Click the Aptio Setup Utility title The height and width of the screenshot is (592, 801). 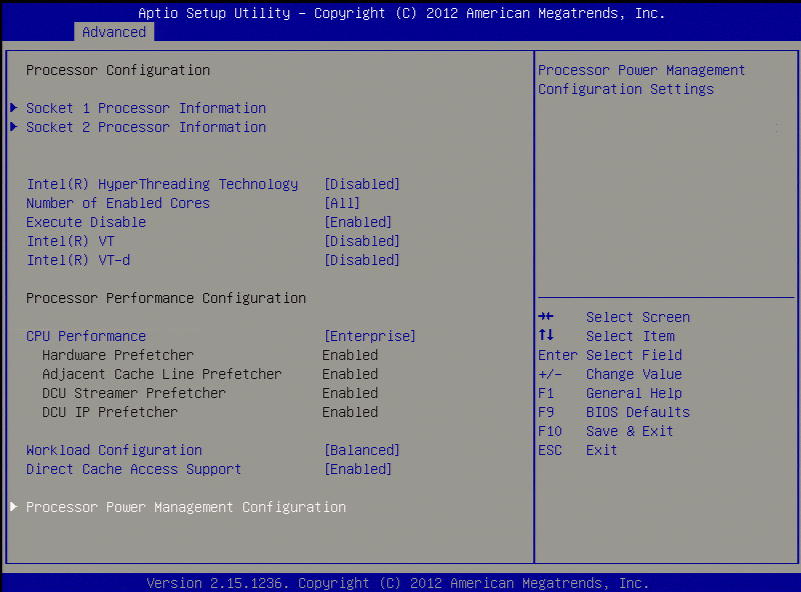coord(402,13)
